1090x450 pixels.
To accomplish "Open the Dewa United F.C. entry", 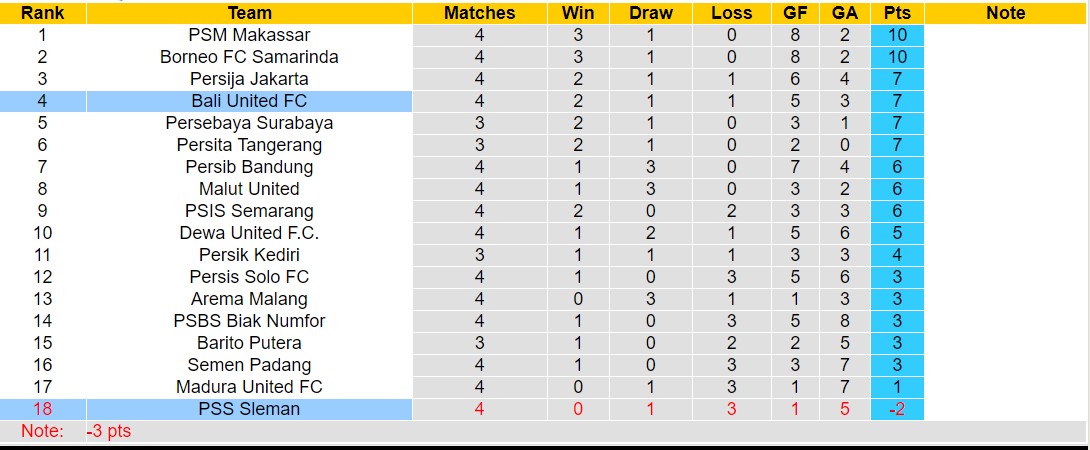I will [x=249, y=233].
